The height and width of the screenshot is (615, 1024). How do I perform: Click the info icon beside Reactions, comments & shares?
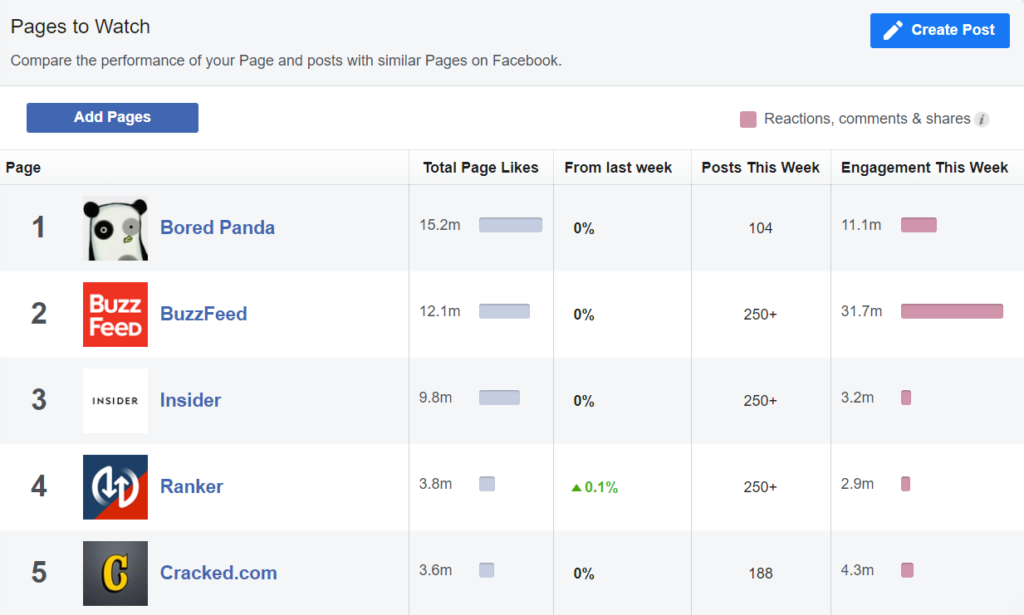click(982, 119)
